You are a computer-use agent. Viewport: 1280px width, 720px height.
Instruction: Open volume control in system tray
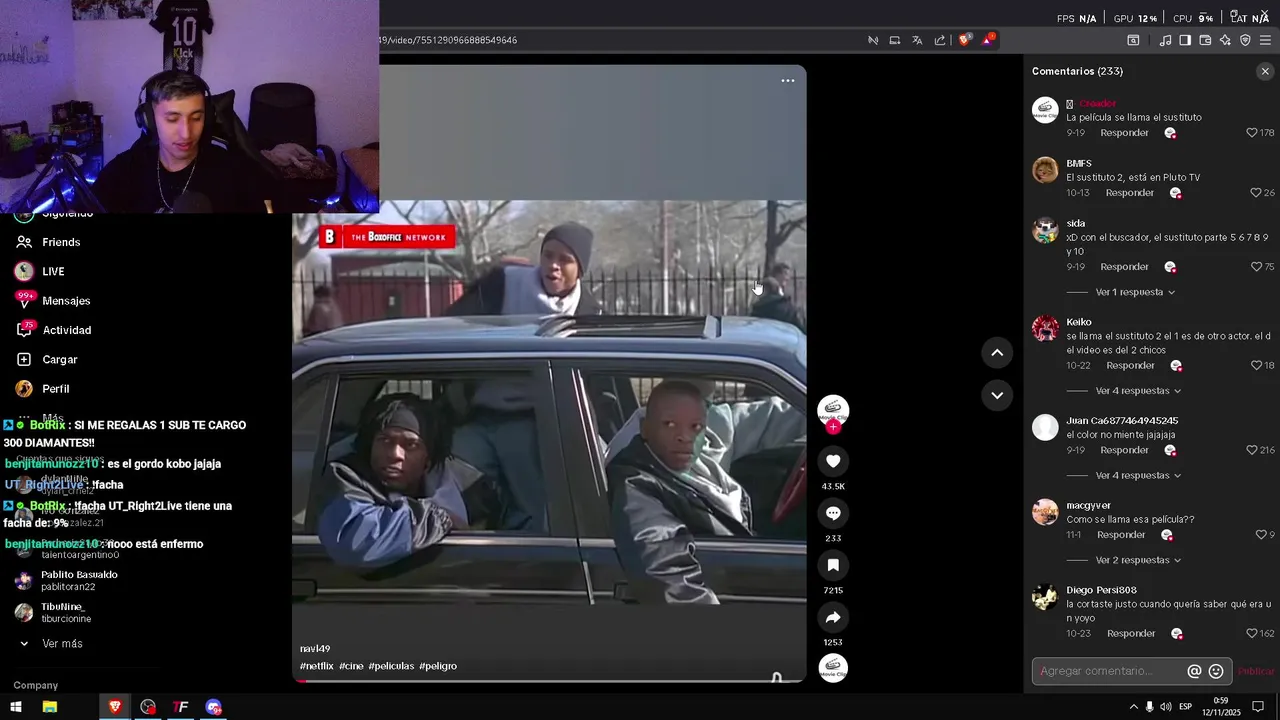click(1166, 707)
